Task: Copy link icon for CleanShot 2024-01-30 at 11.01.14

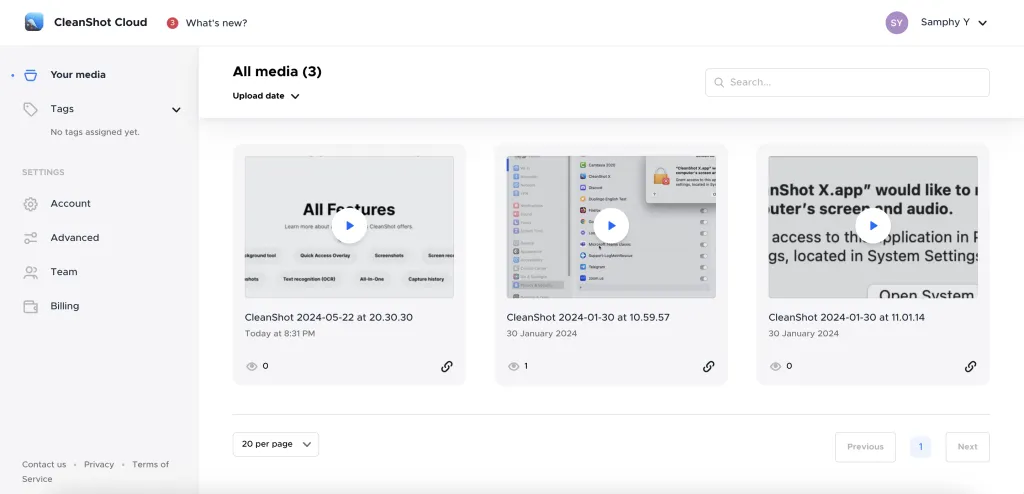Action: 970,367
